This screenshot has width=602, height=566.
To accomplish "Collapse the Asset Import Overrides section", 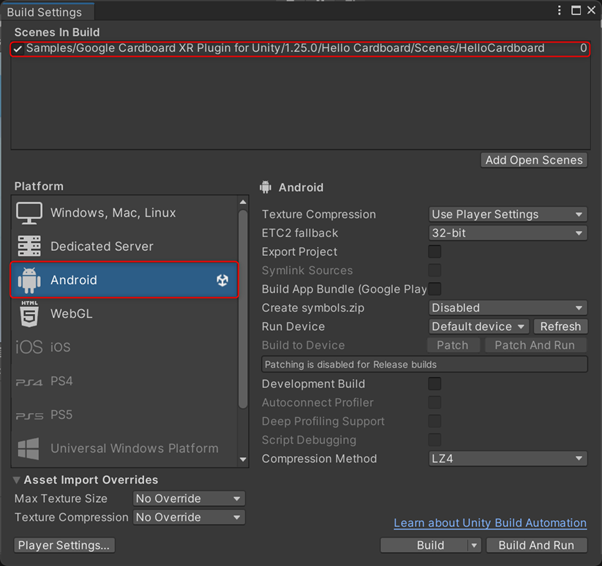I will pyautogui.click(x=17, y=480).
